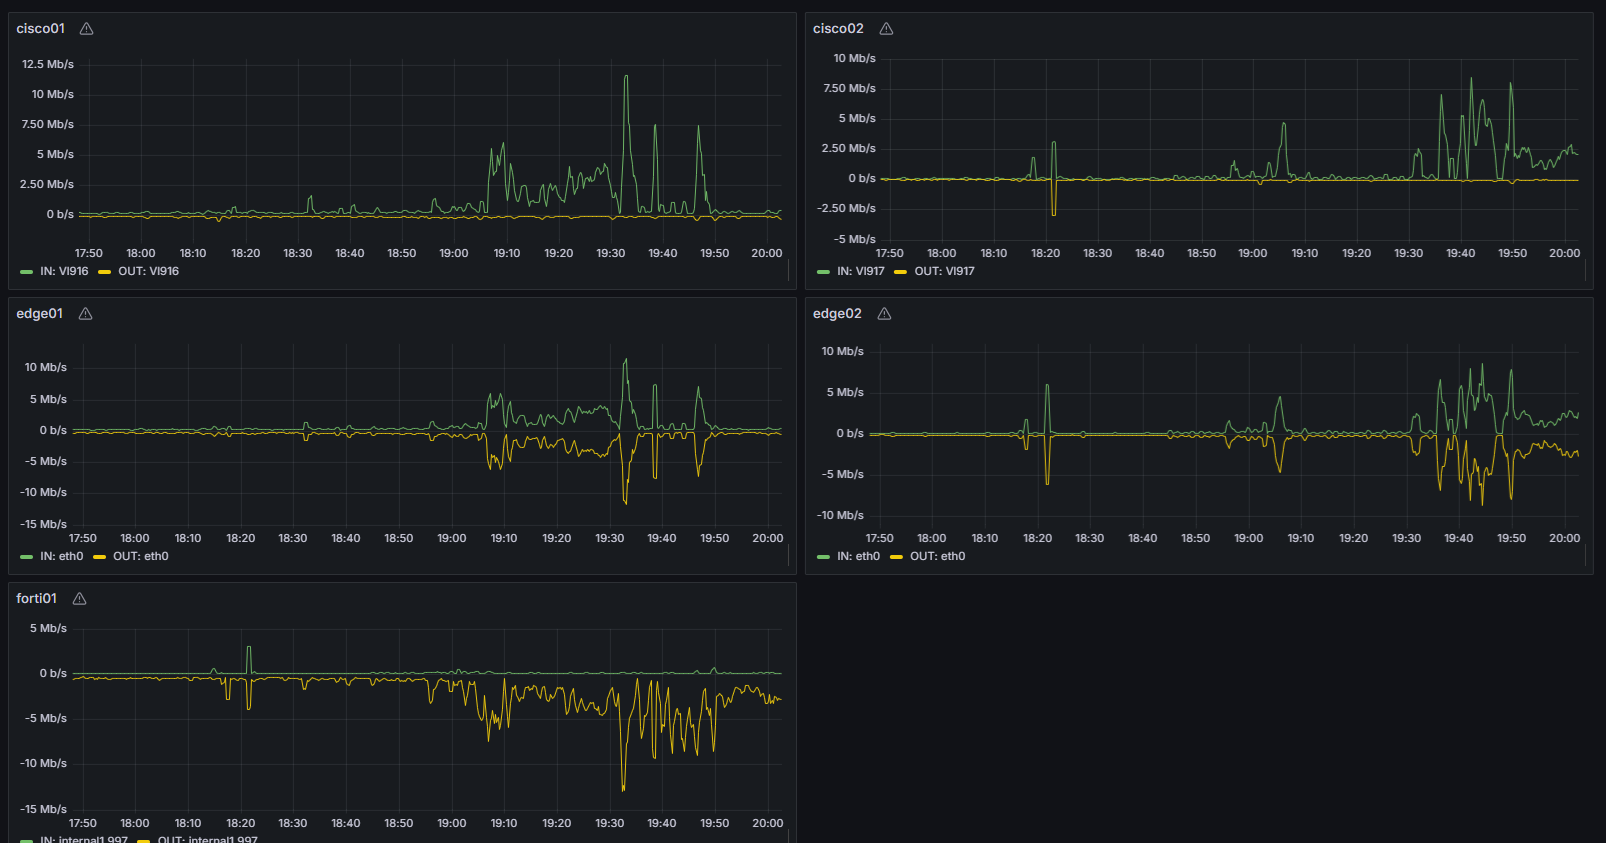Open the edge01 panel header menu
This screenshot has height=843, width=1606.
pos(39,314)
